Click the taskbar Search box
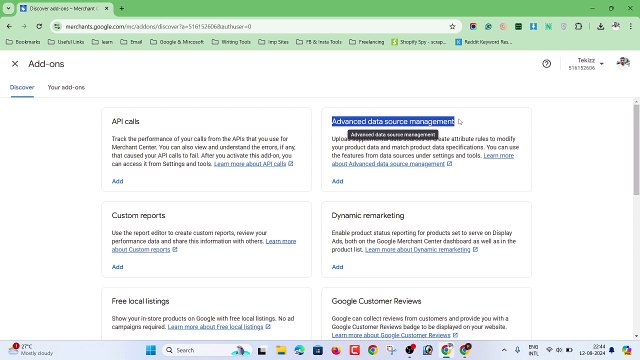Image resolution: width=640 pixels, height=360 pixels. [x=206, y=350]
